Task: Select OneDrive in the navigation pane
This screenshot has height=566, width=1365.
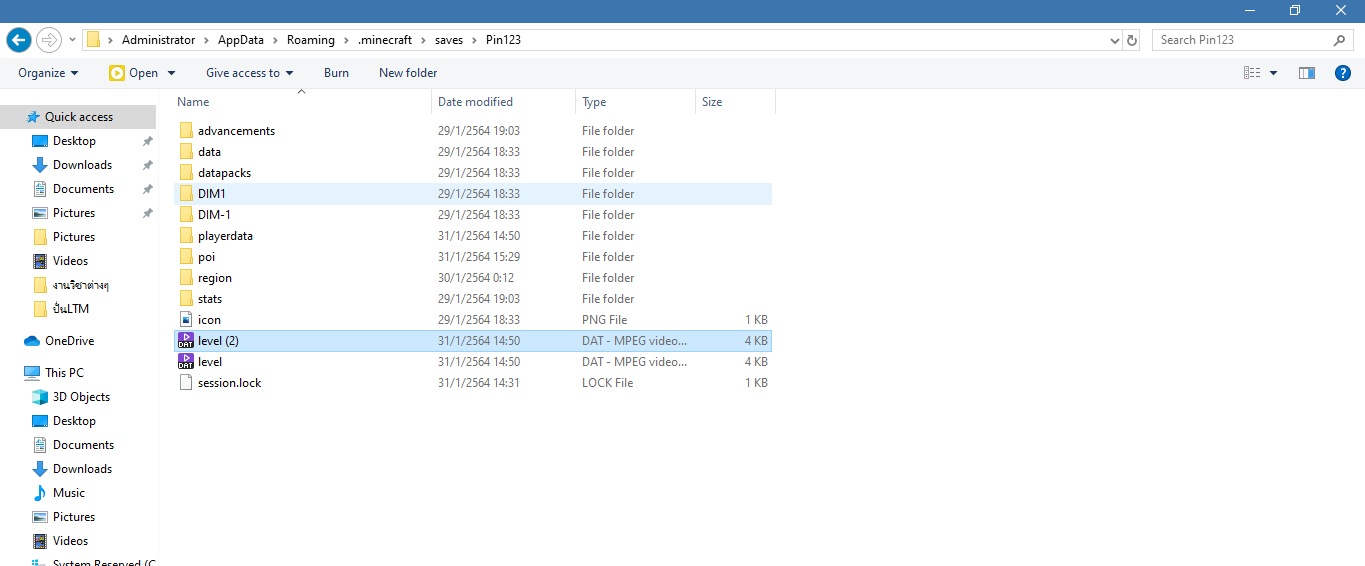Action: (69, 341)
